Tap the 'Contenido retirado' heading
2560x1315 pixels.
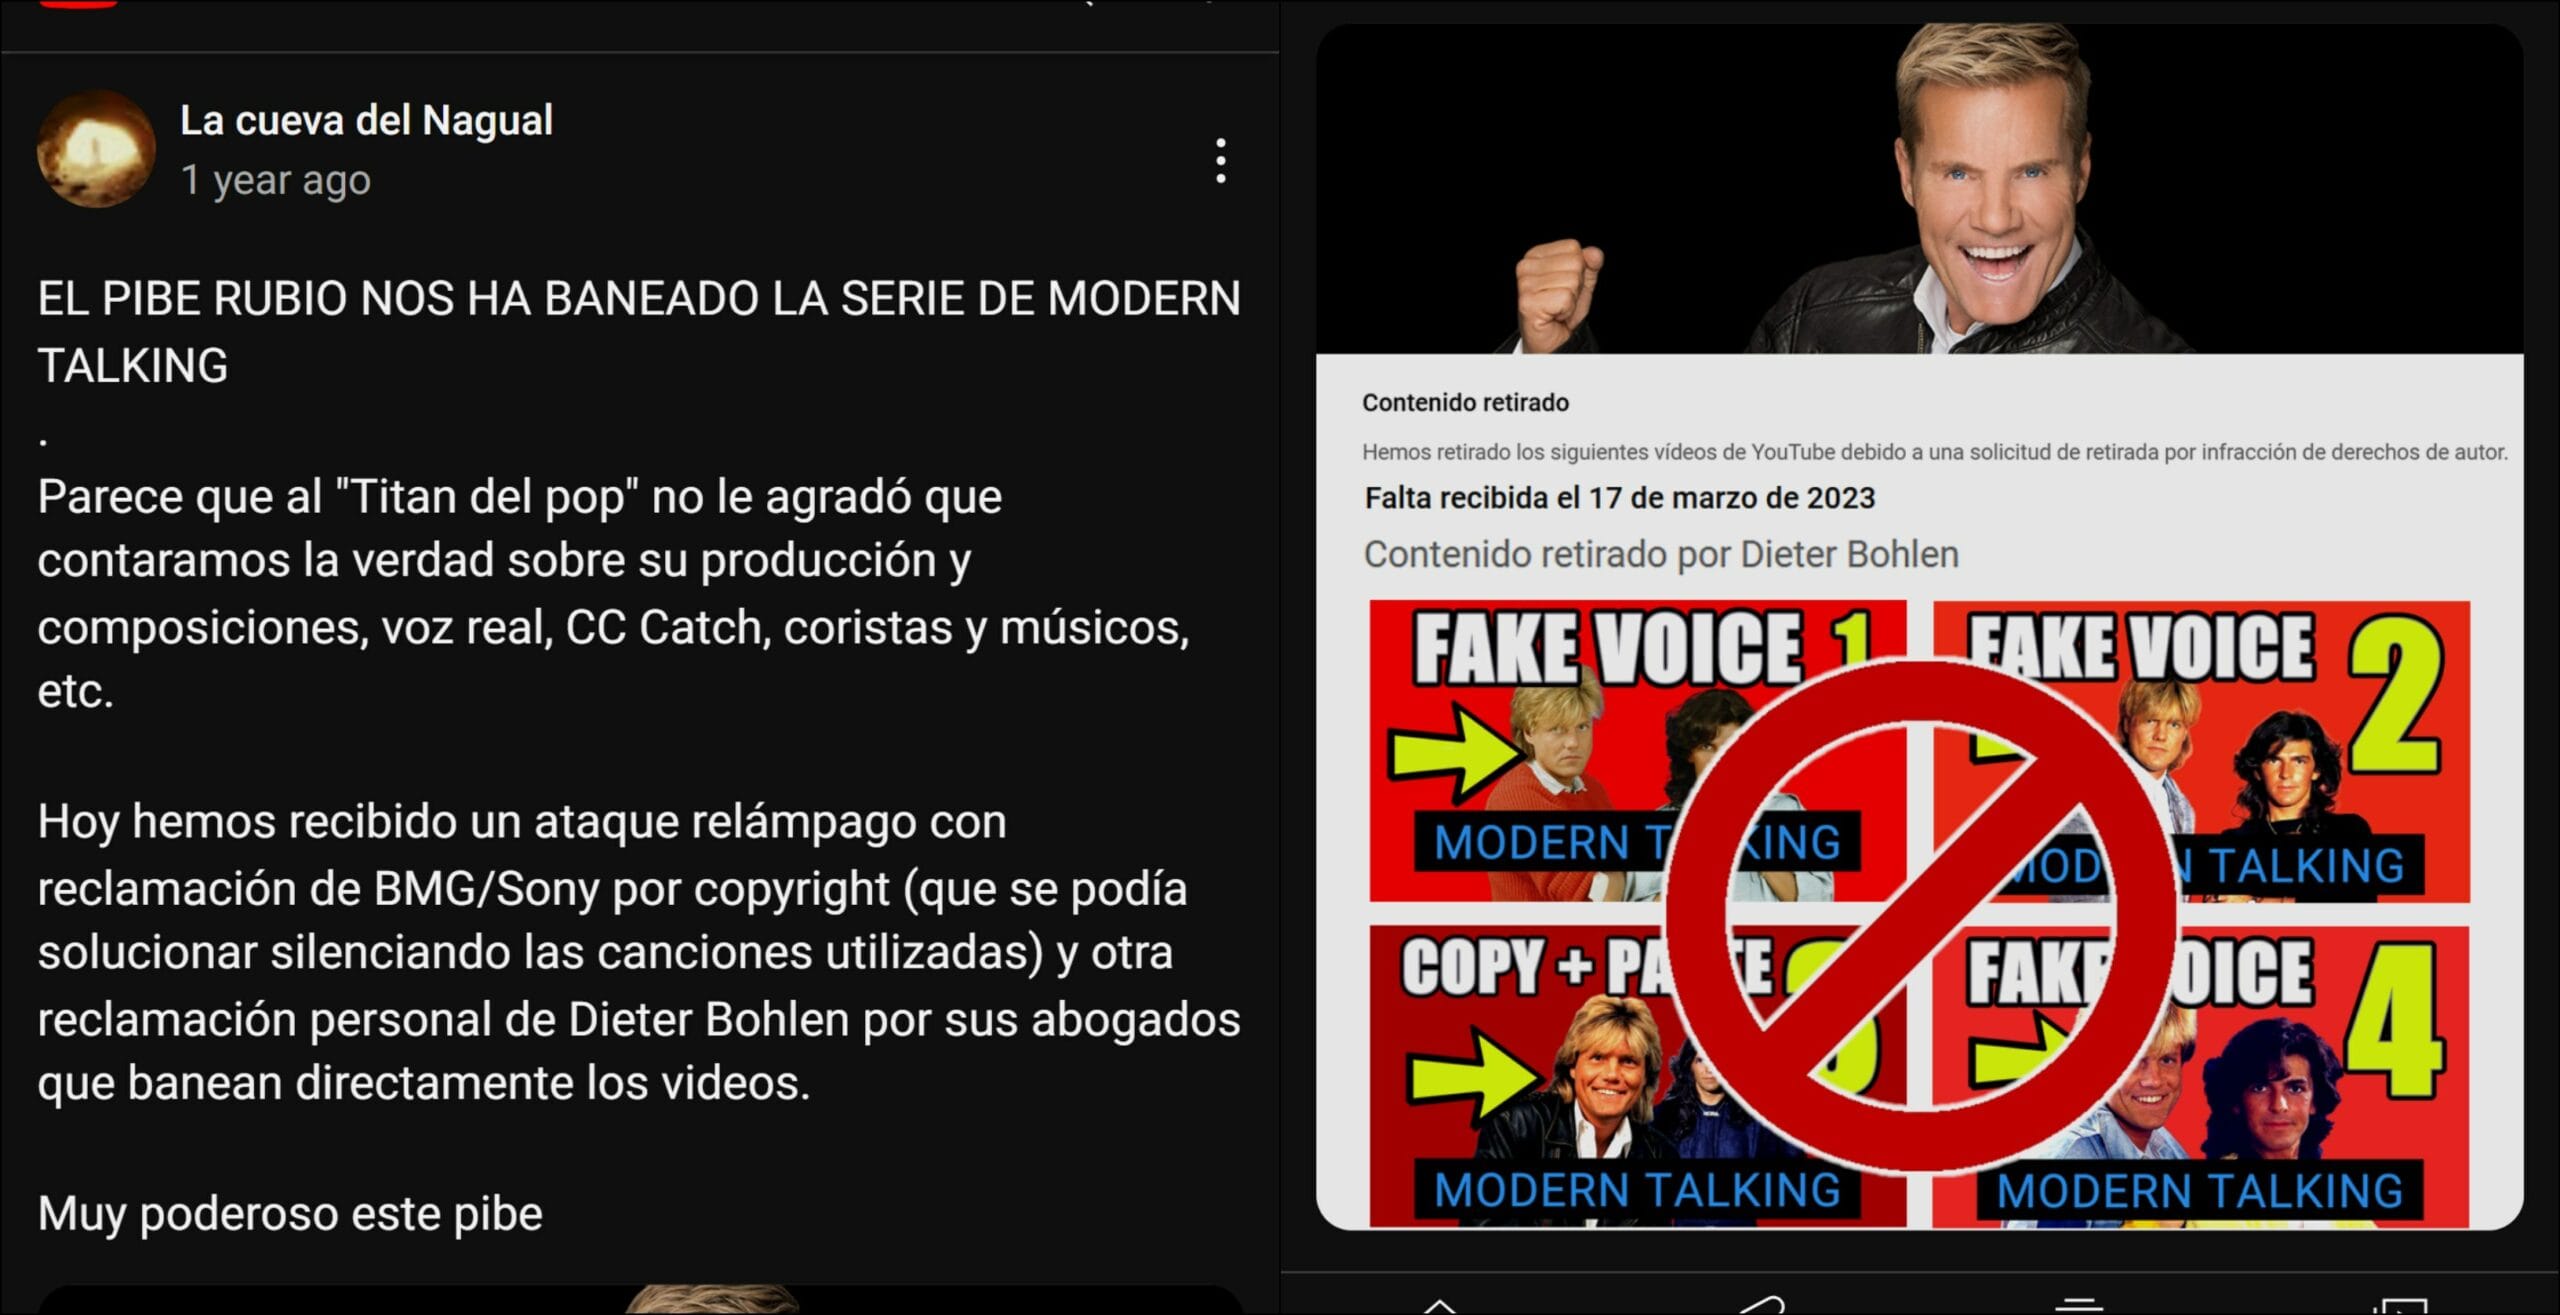point(1465,403)
